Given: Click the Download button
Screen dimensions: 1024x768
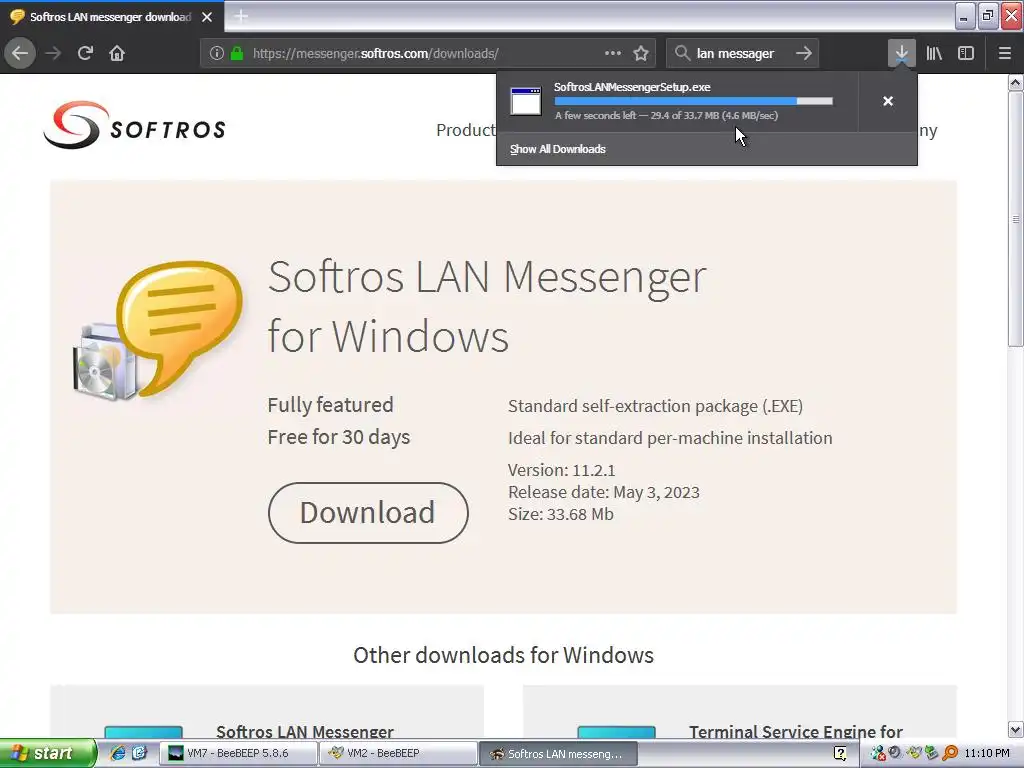Looking at the screenshot, I should [368, 513].
